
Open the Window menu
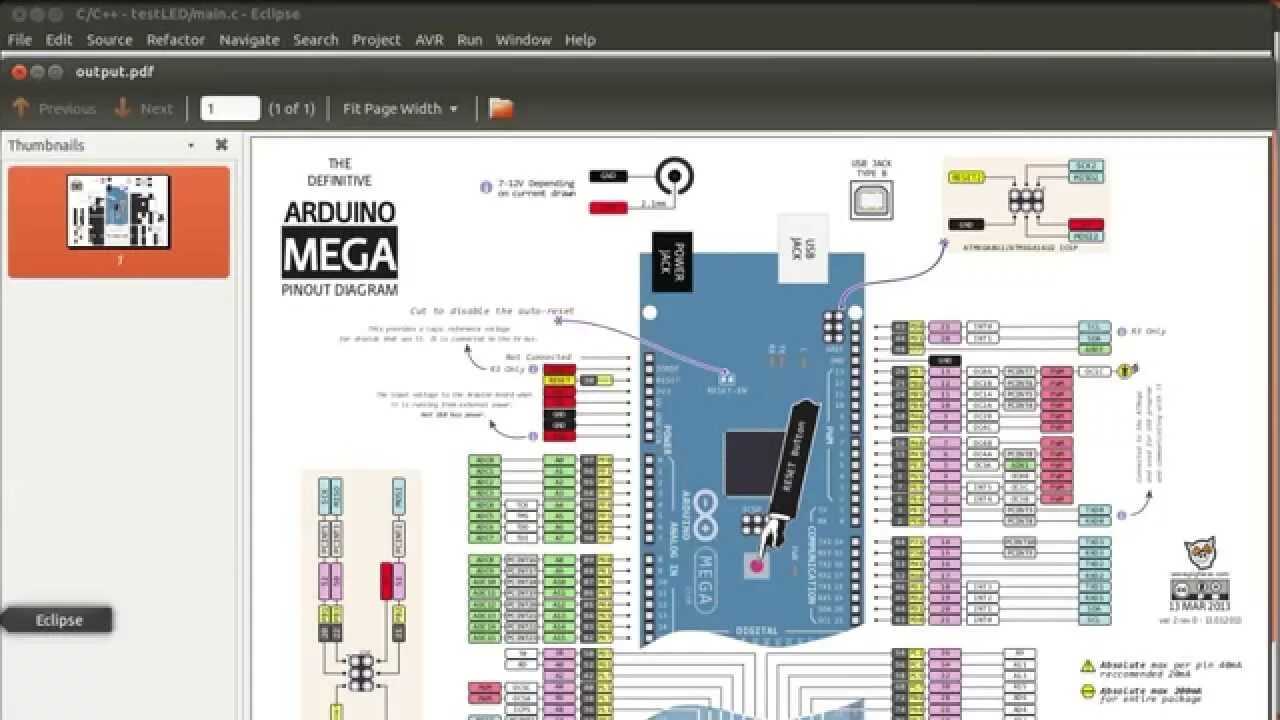(x=523, y=40)
